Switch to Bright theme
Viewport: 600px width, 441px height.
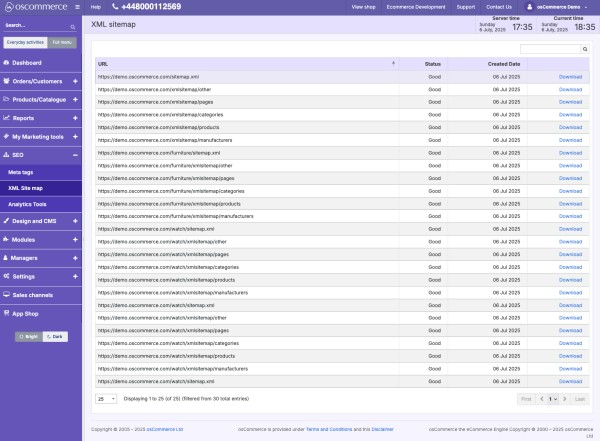pyautogui.click(x=29, y=336)
